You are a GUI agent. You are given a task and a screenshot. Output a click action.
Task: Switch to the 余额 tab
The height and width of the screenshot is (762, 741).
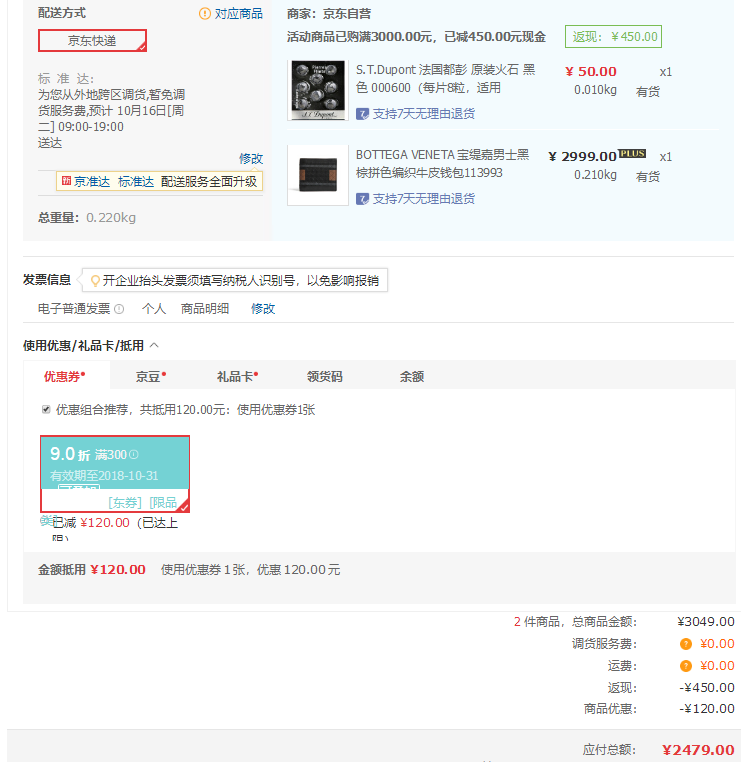[x=412, y=377]
